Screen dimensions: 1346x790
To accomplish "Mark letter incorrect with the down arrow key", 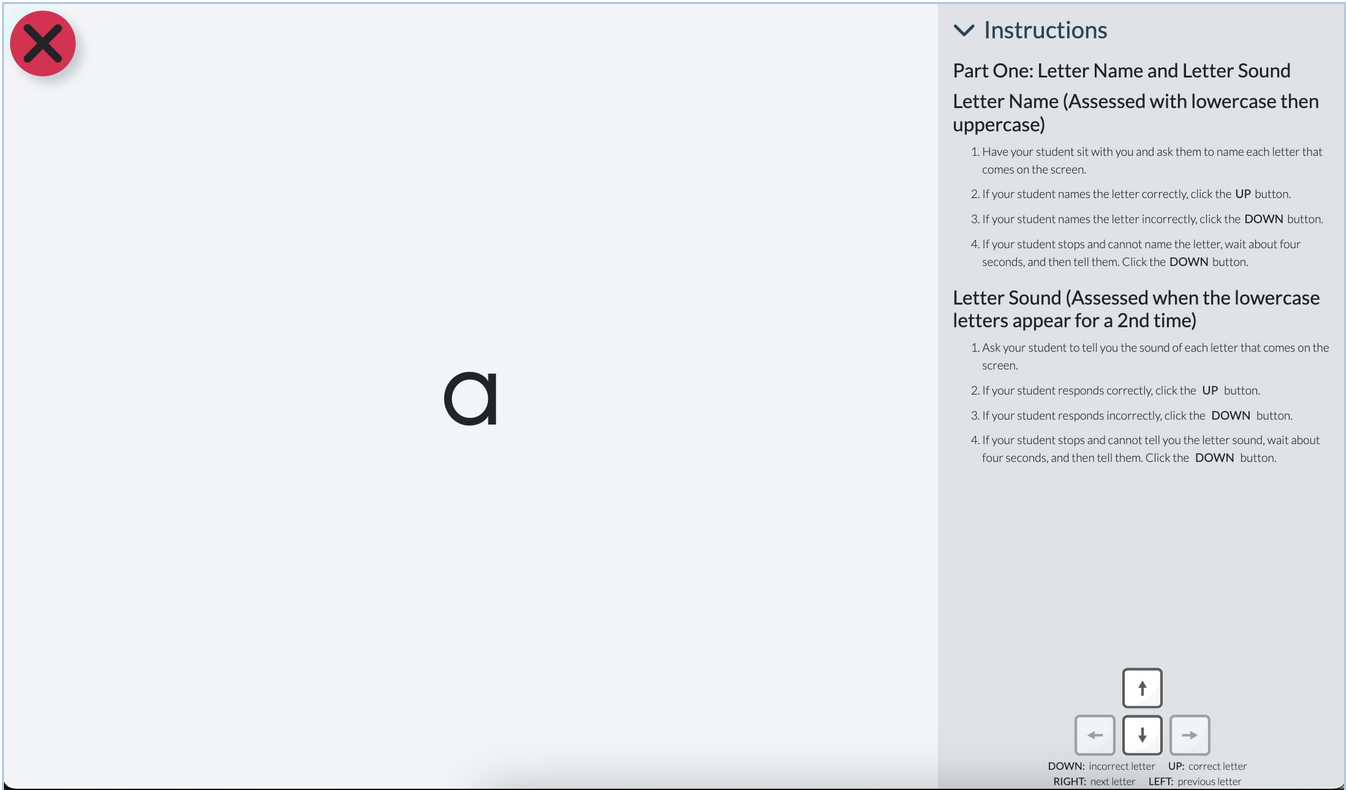I will (1142, 735).
